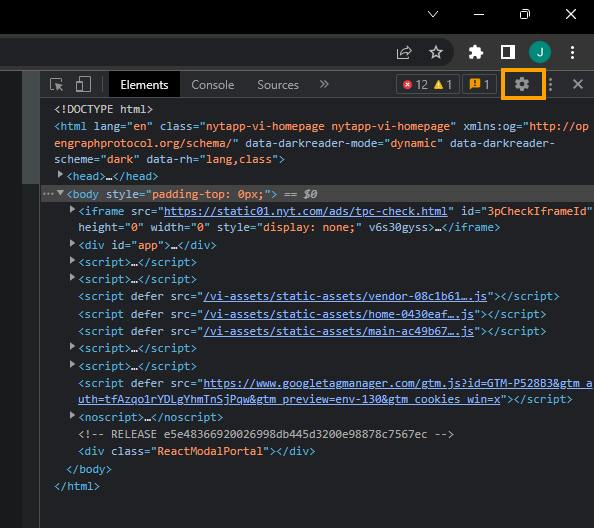Expand the second script node after div app
The image size is (594, 528).
click(72, 278)
